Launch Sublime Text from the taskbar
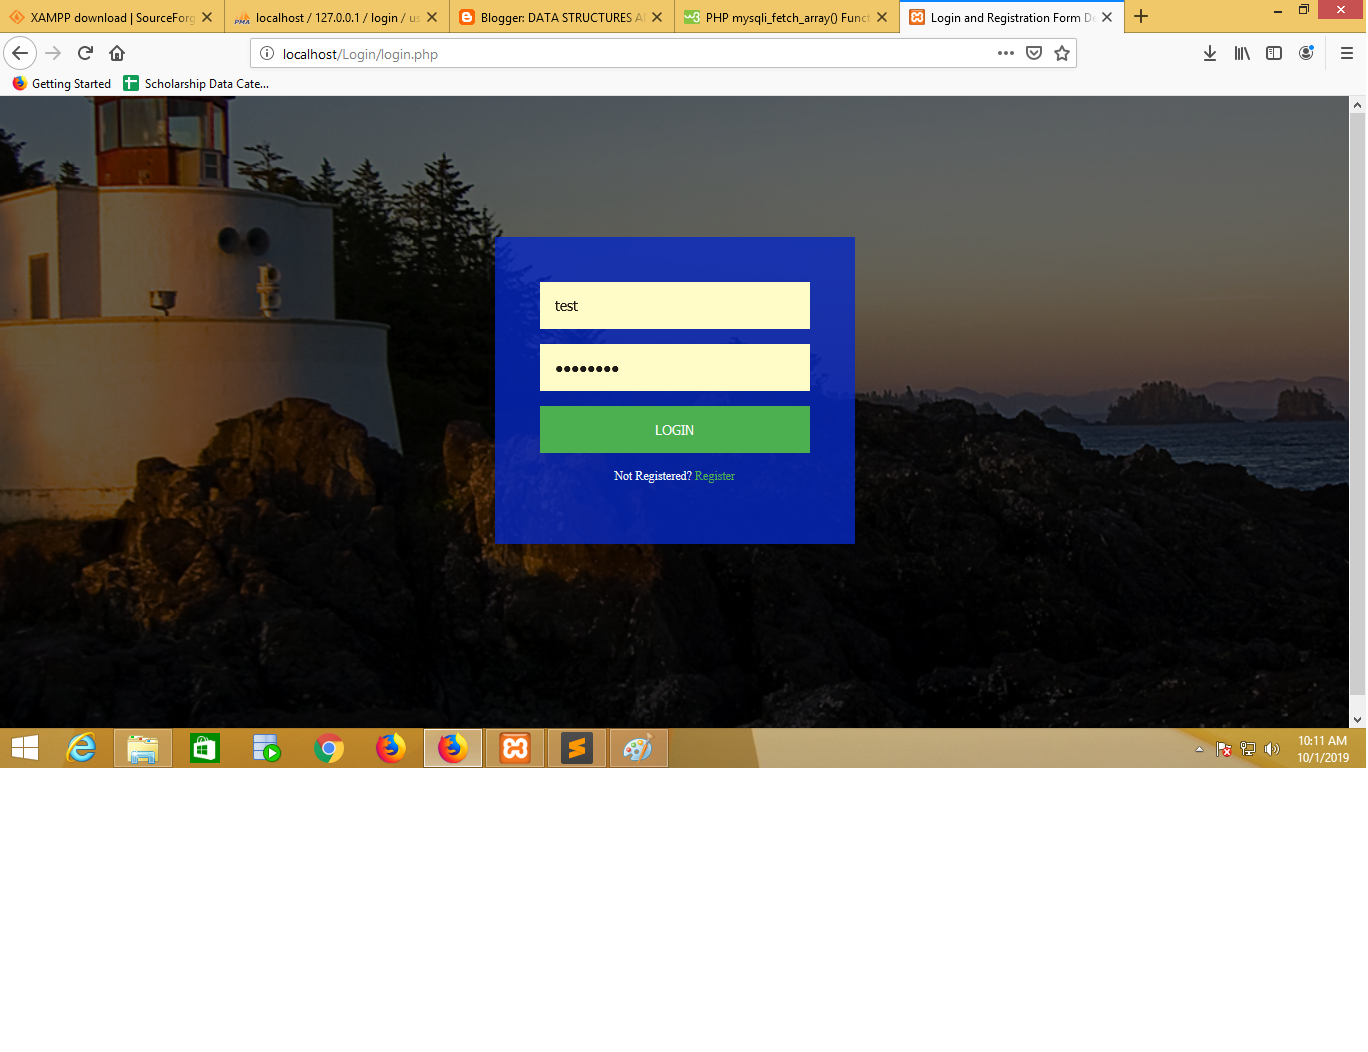Screen dimensions: 1368x1052 tap(577, 747)
